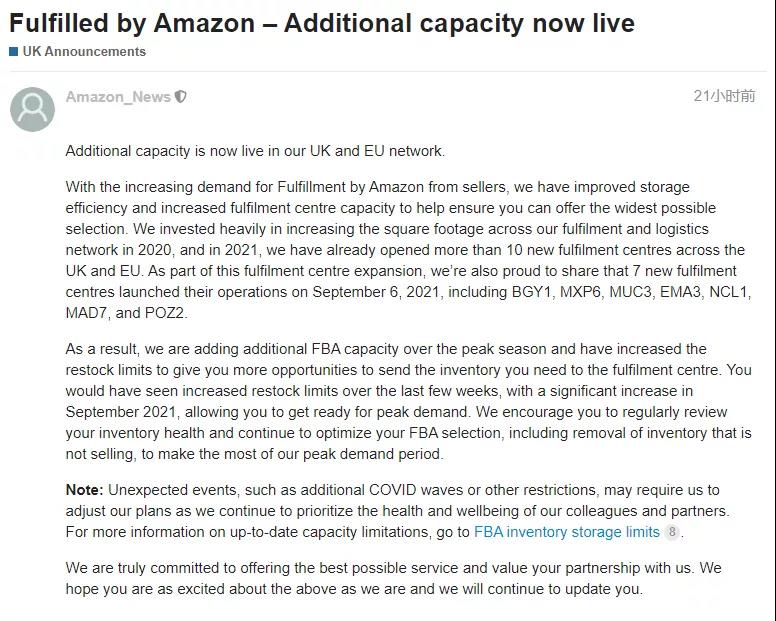Click the closing paragraph starting 'We are truly committed'
Screen dimensions: 776x621
pyautogui.click(x=393, y=578)
